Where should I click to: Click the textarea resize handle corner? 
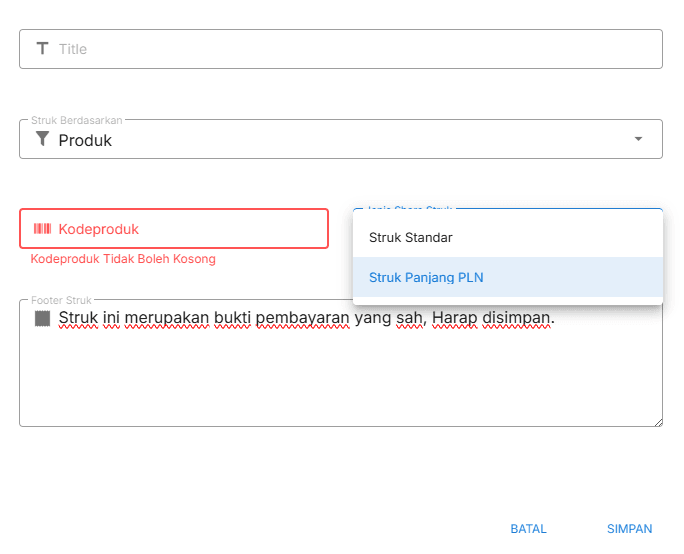657,422
